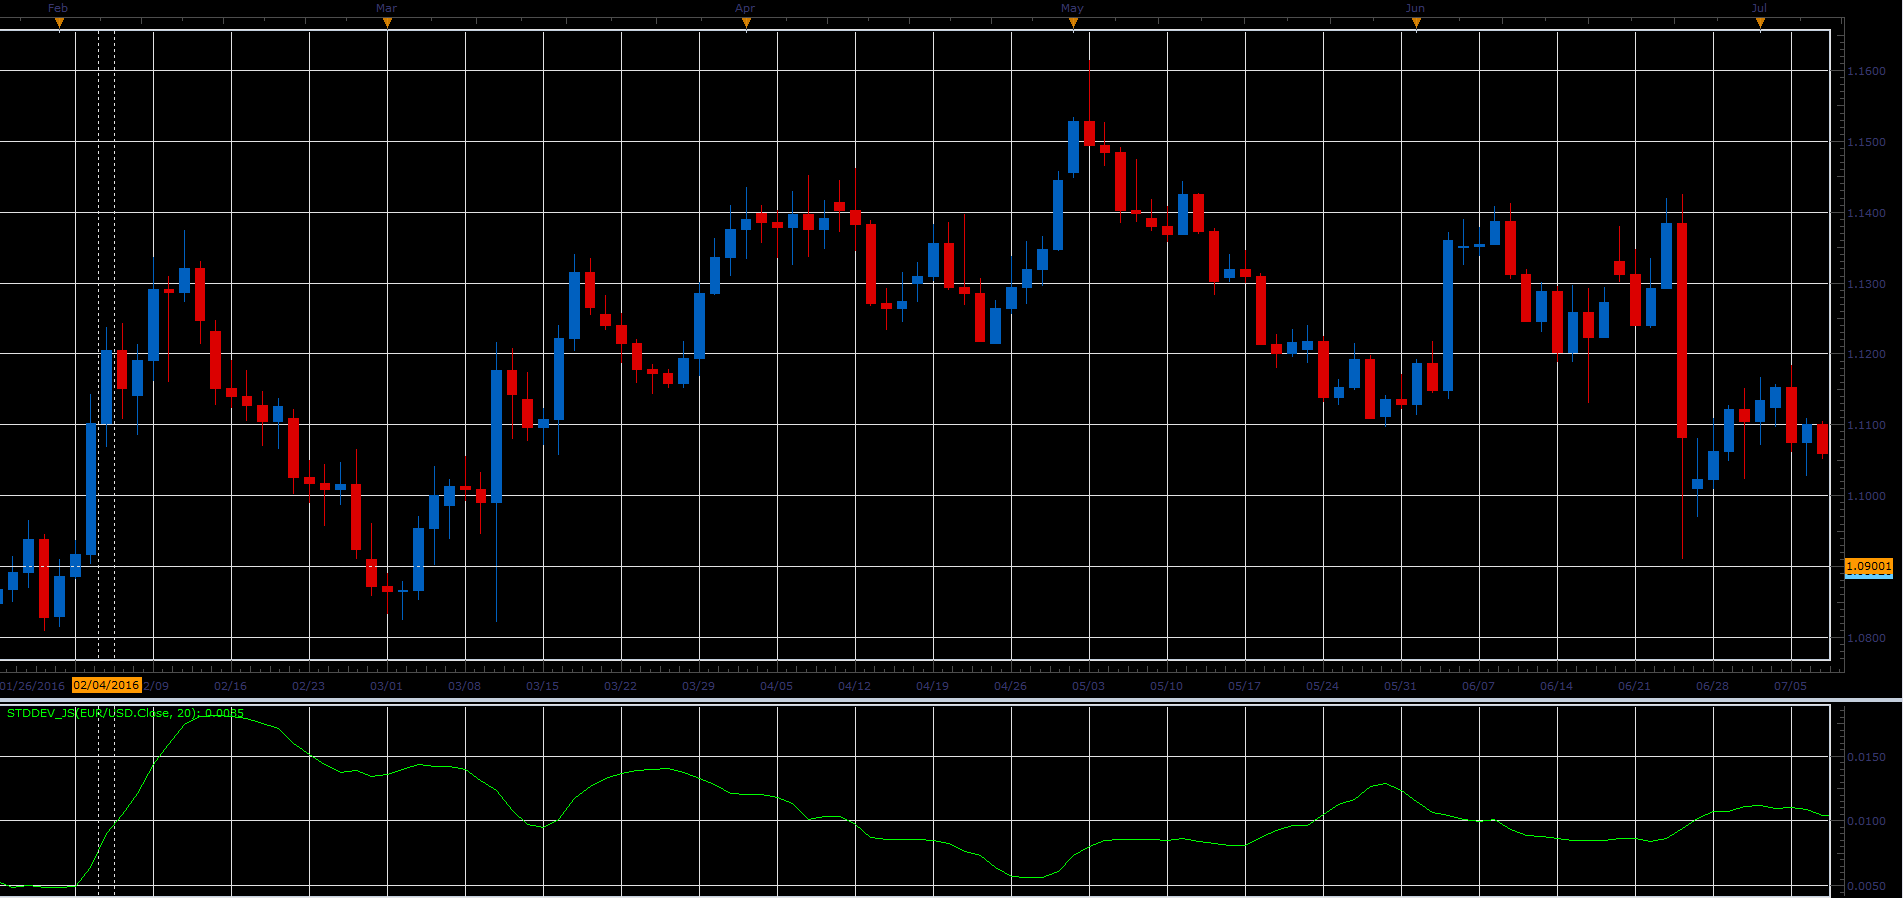Image resolution: width=1903 pixels, height=898 pixels.
Task: Select the 1.1000 price scale label
Action: [x=1866, y=496]
